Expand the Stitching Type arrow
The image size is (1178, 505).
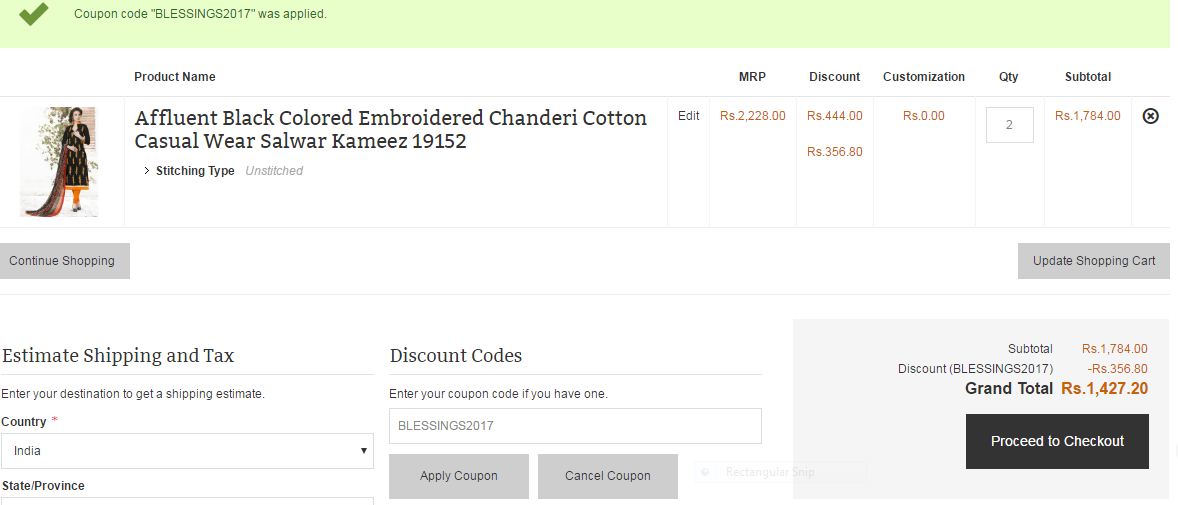147,171
